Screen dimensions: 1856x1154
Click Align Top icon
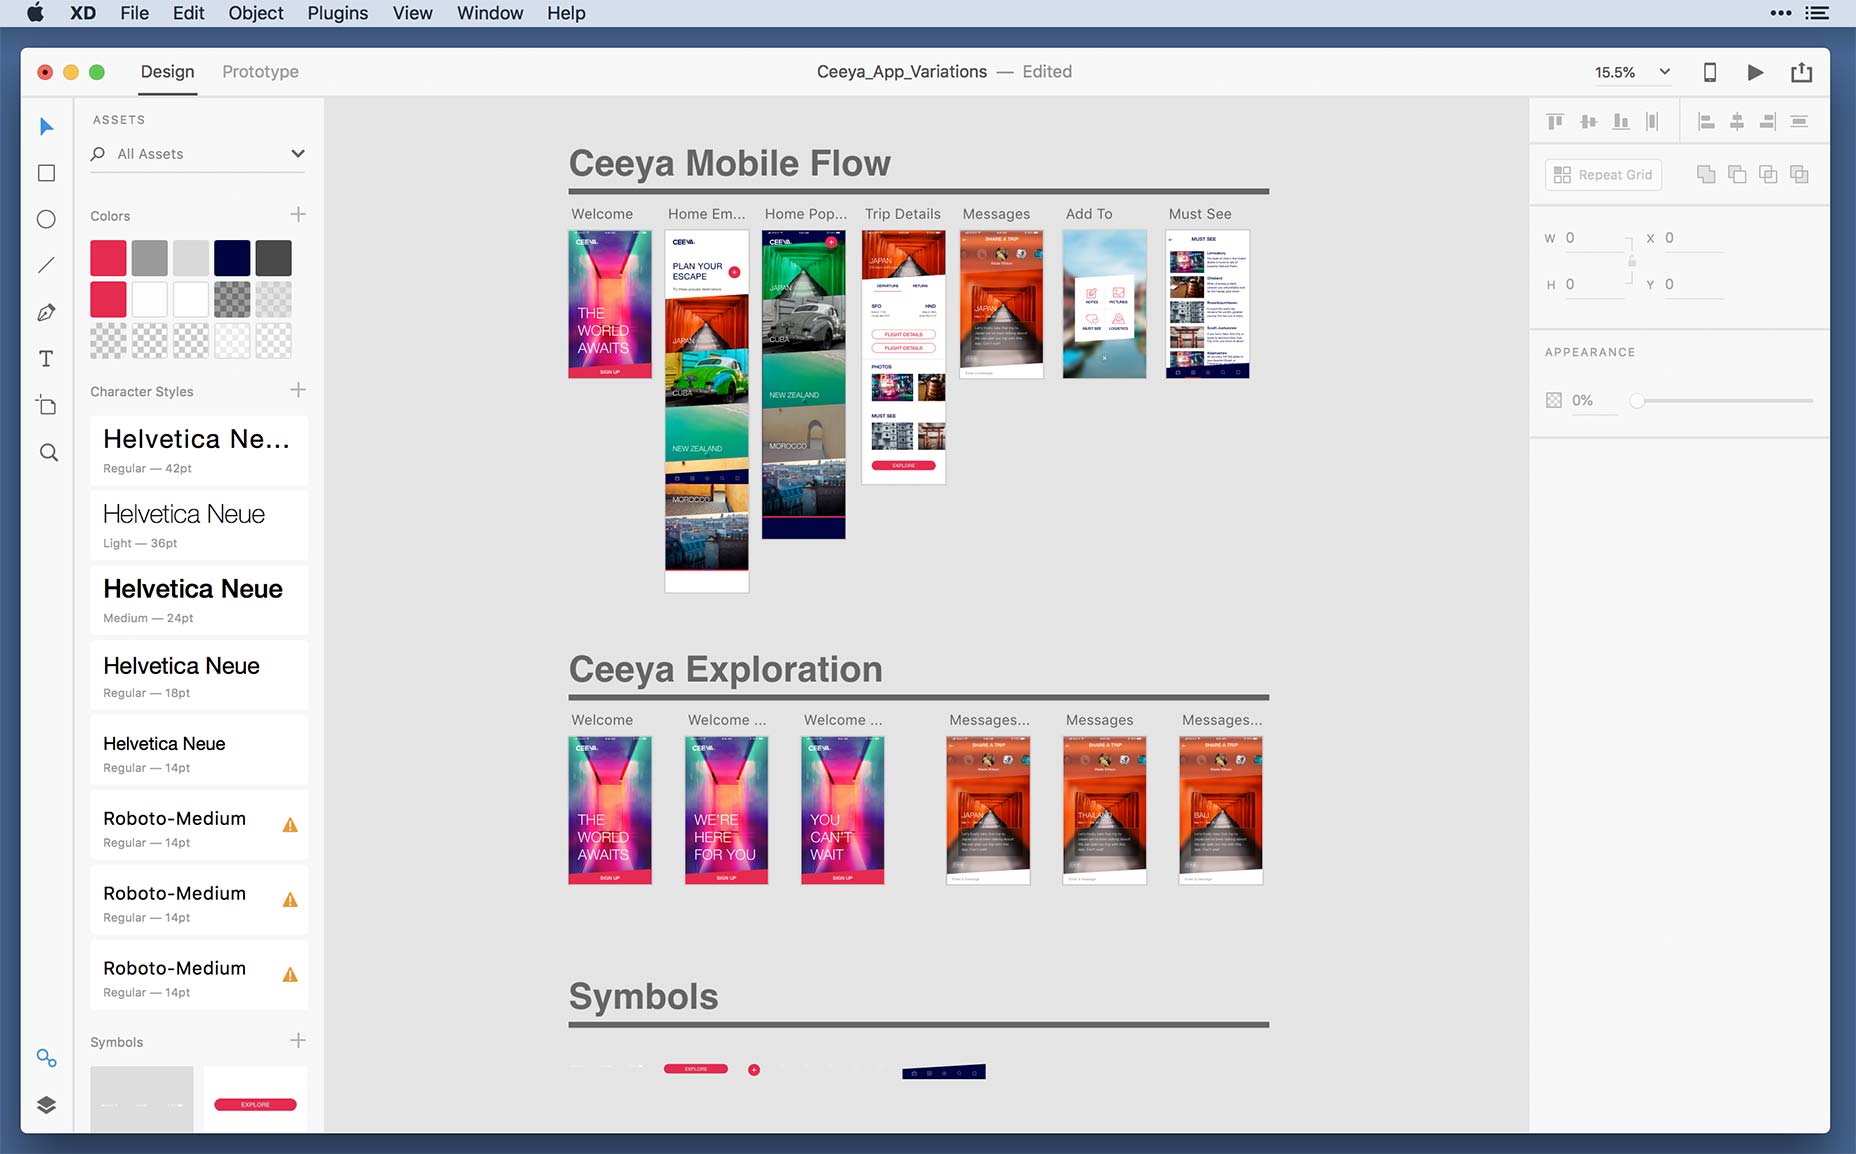pos(1555,122)
